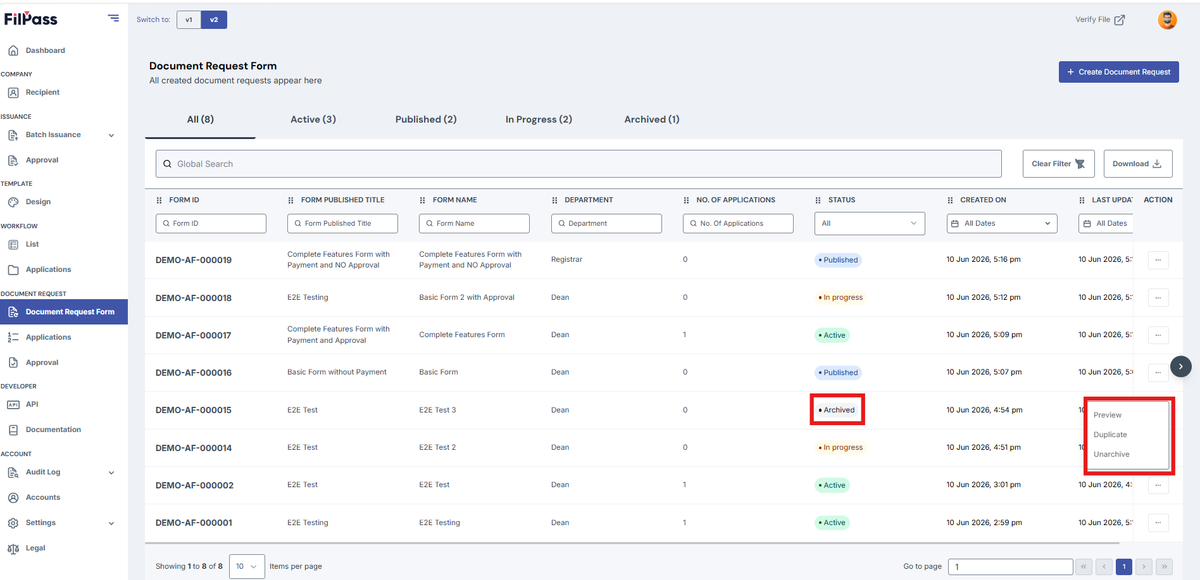Switch to the Archived (1) tab

[651, 119]
